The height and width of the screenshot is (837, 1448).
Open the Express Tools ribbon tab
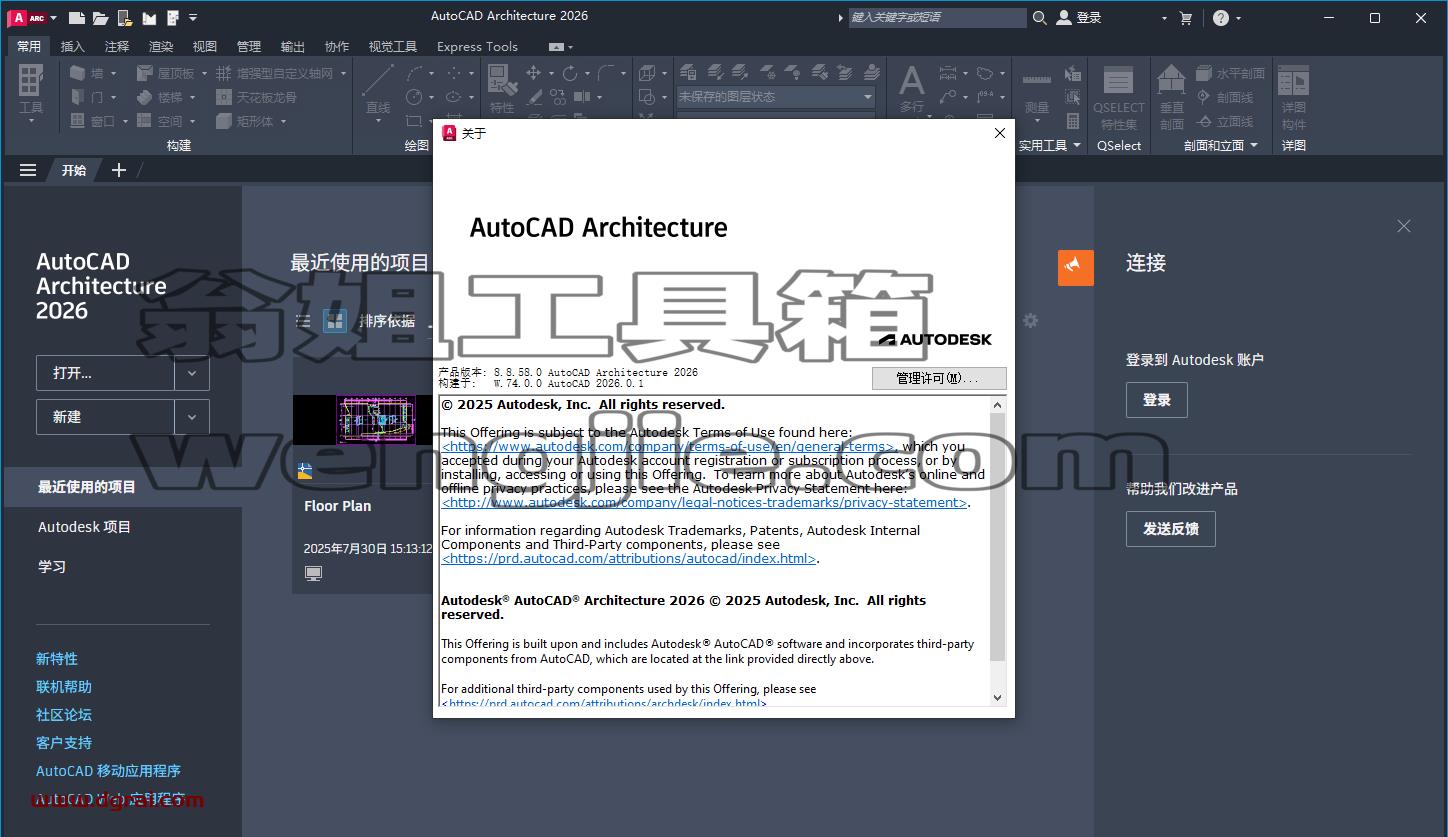tap(477, 46)
